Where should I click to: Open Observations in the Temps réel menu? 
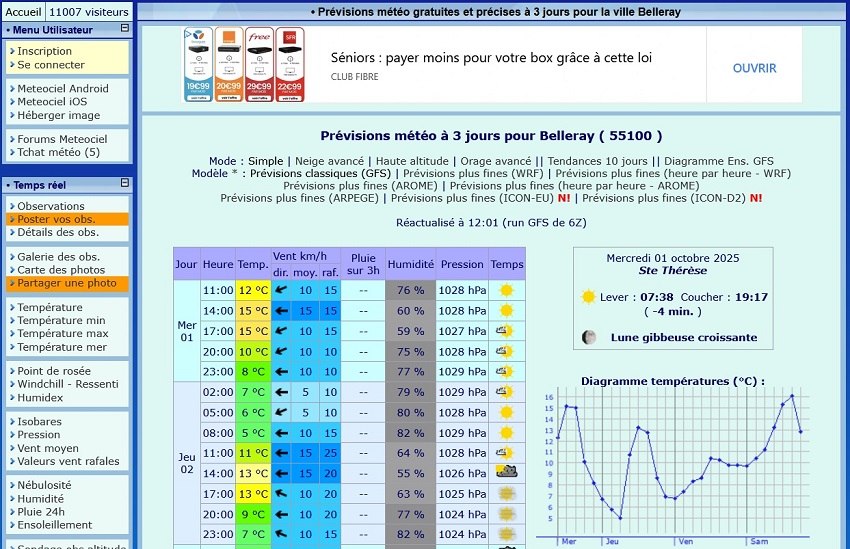(51, 206)
